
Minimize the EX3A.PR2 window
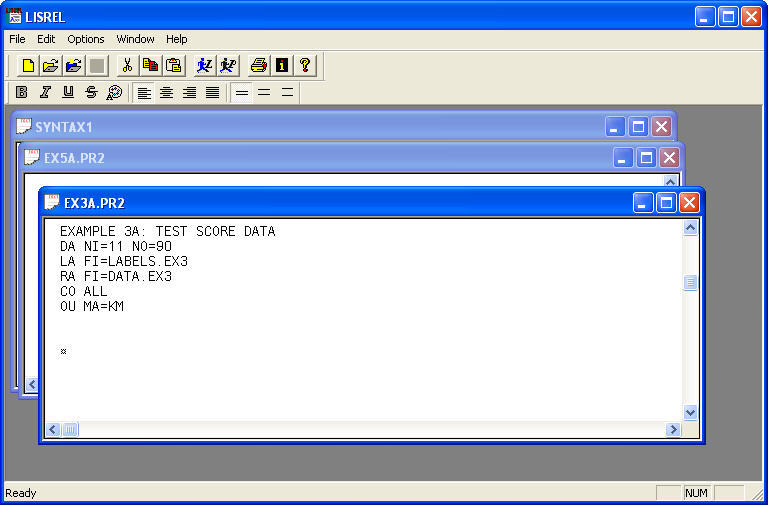click(643, 203)
